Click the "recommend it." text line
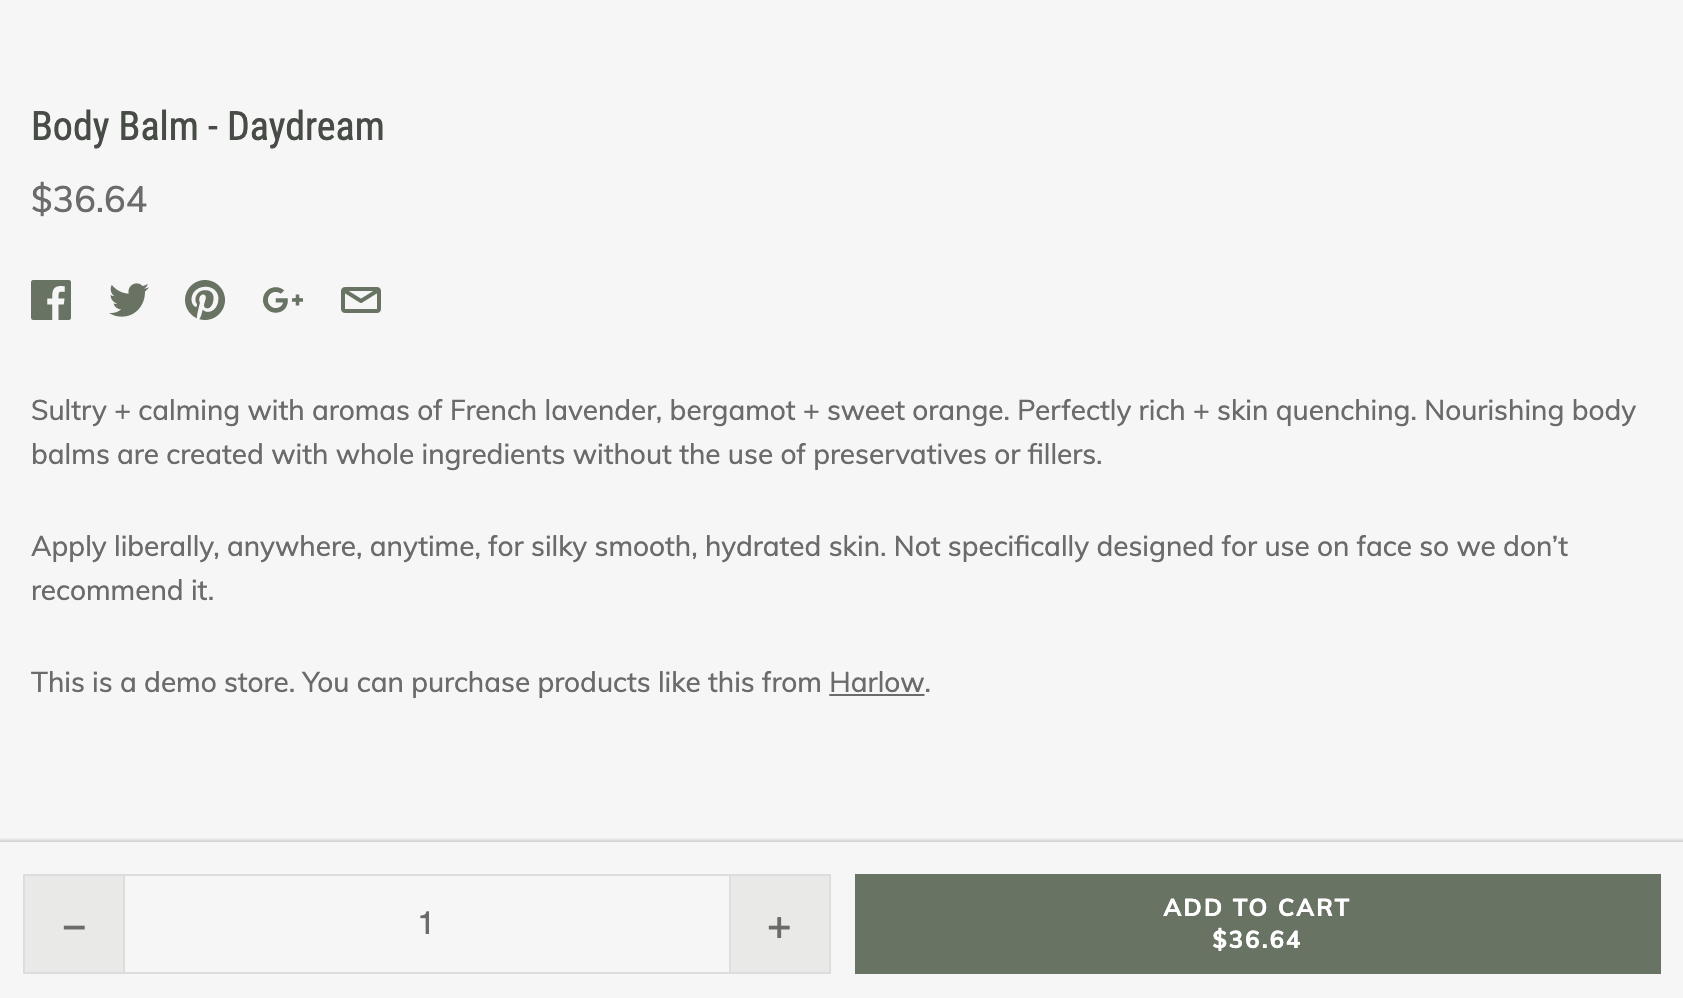The image size is (1683, 998). click(x=122, y=591)
